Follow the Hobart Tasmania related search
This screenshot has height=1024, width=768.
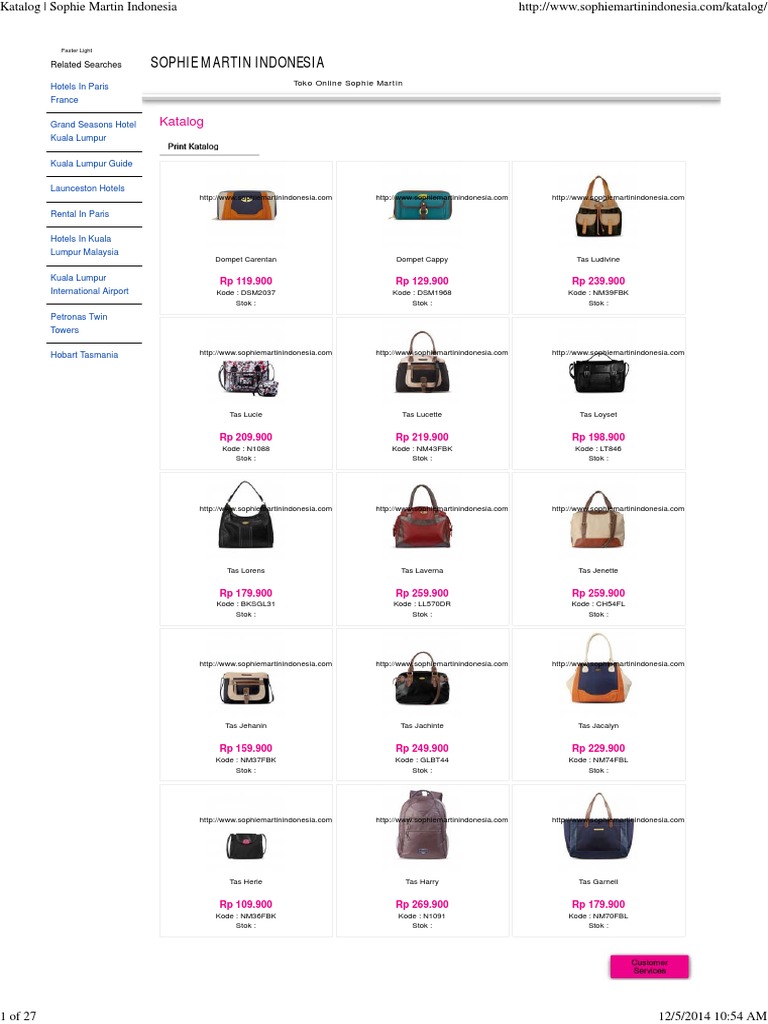[x=84, y=355]
